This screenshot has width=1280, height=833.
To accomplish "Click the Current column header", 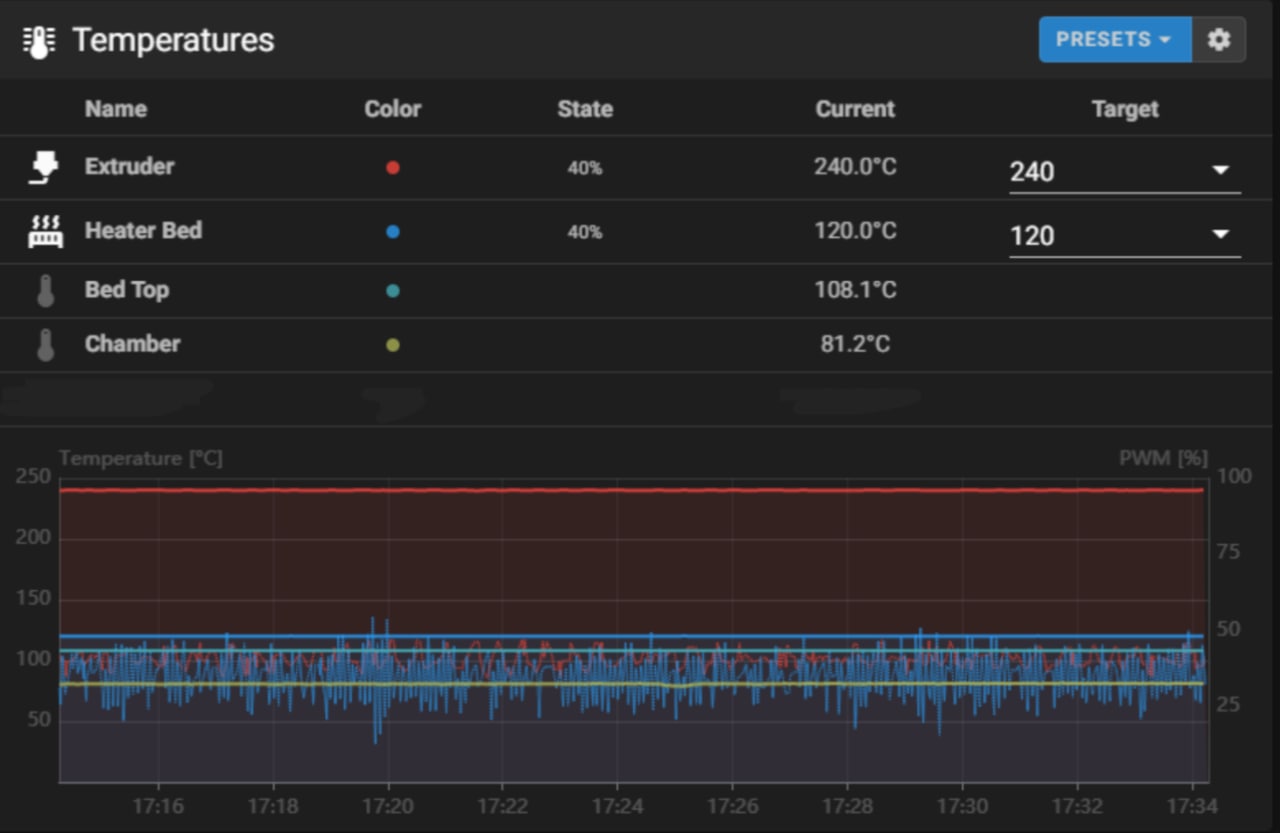I will pos(855,109).
